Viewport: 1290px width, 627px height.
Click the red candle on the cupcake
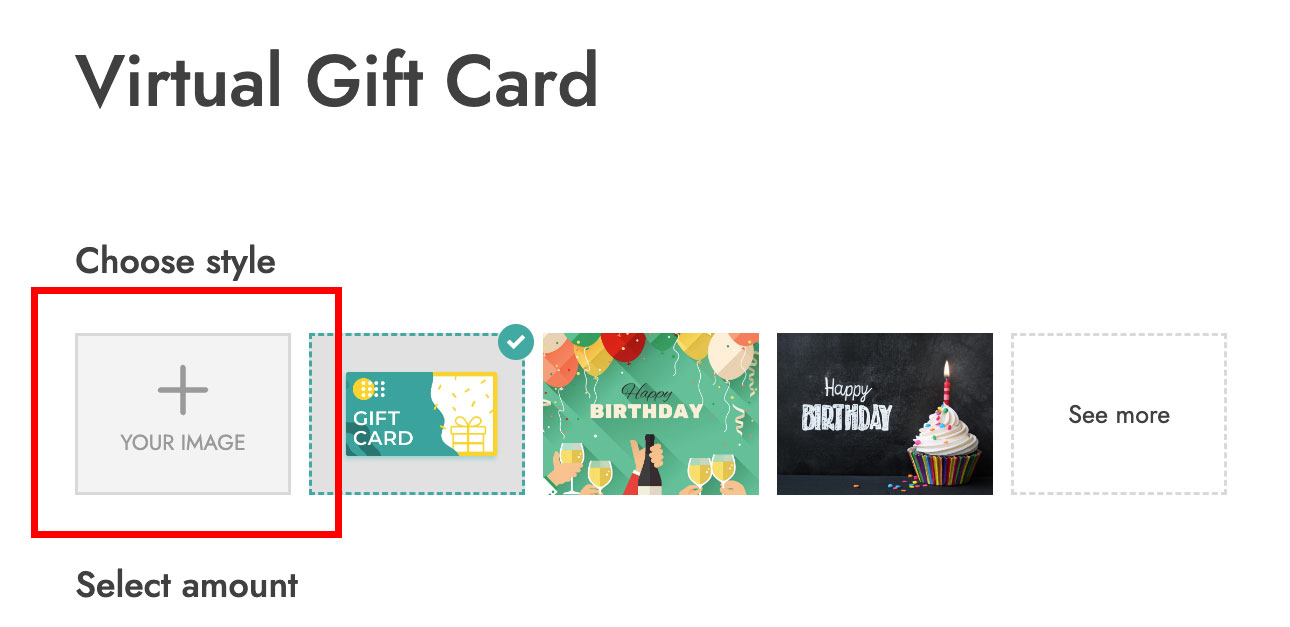(946, 384)
